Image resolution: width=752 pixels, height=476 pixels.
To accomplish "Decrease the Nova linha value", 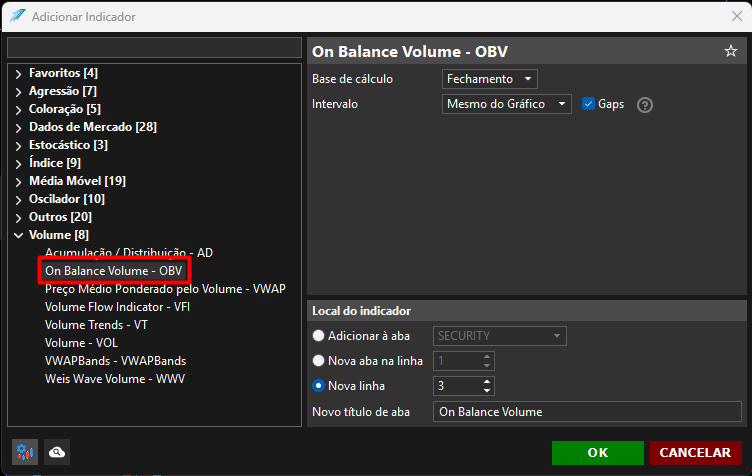I will pos(487,390).
